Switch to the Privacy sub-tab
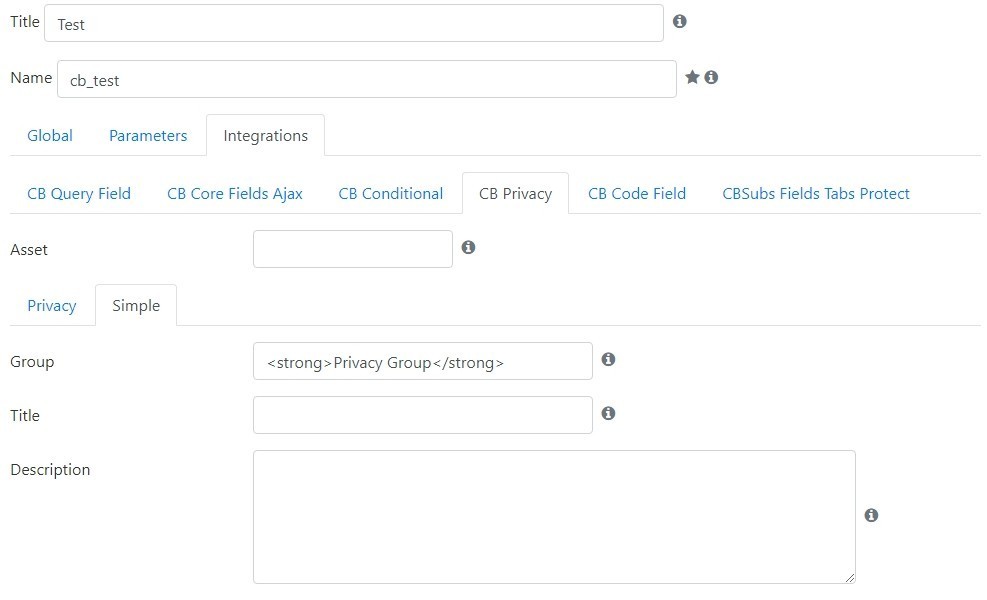 point(52,305)
